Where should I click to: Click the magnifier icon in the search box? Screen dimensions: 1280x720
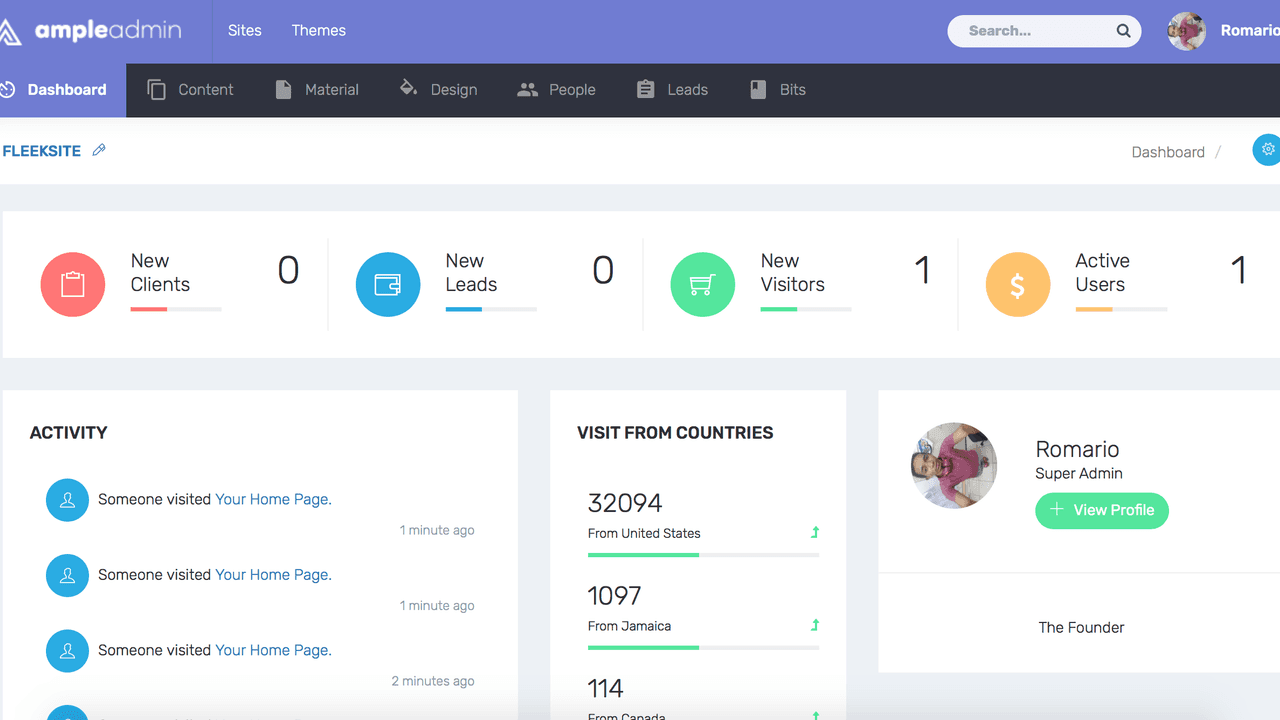(1124, 31)
